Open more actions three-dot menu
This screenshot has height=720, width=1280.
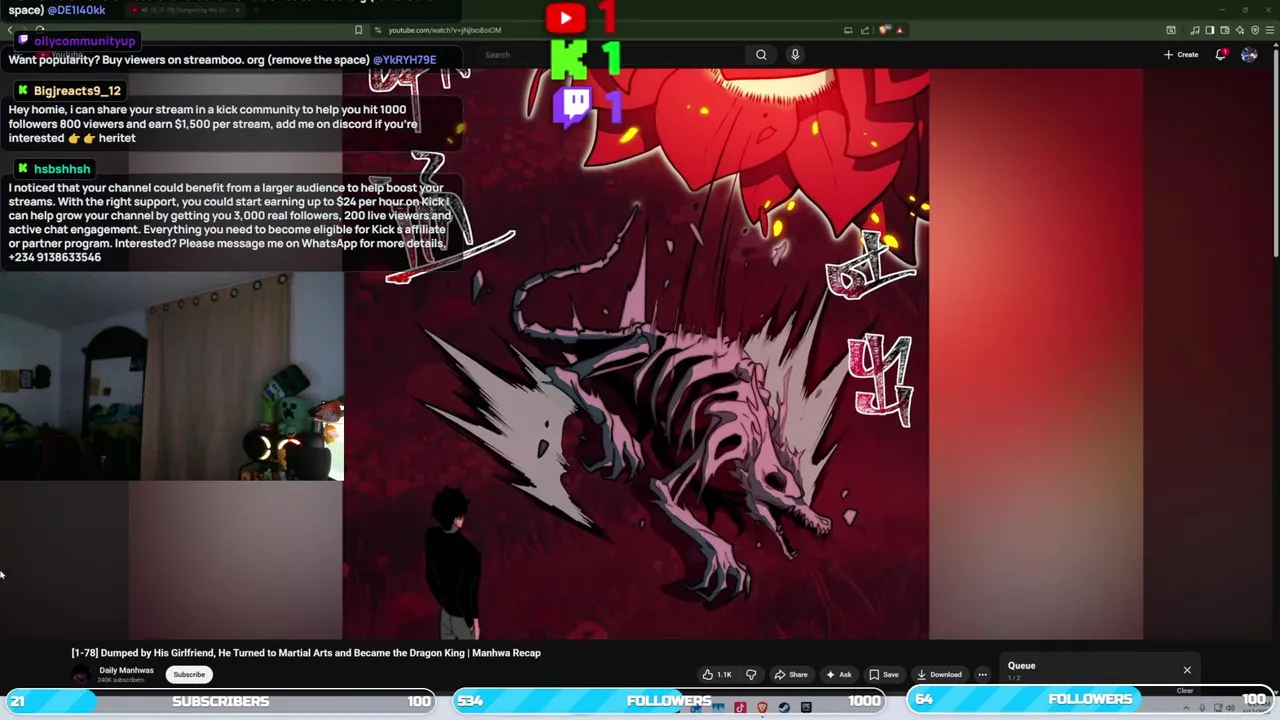pos(982,675)
